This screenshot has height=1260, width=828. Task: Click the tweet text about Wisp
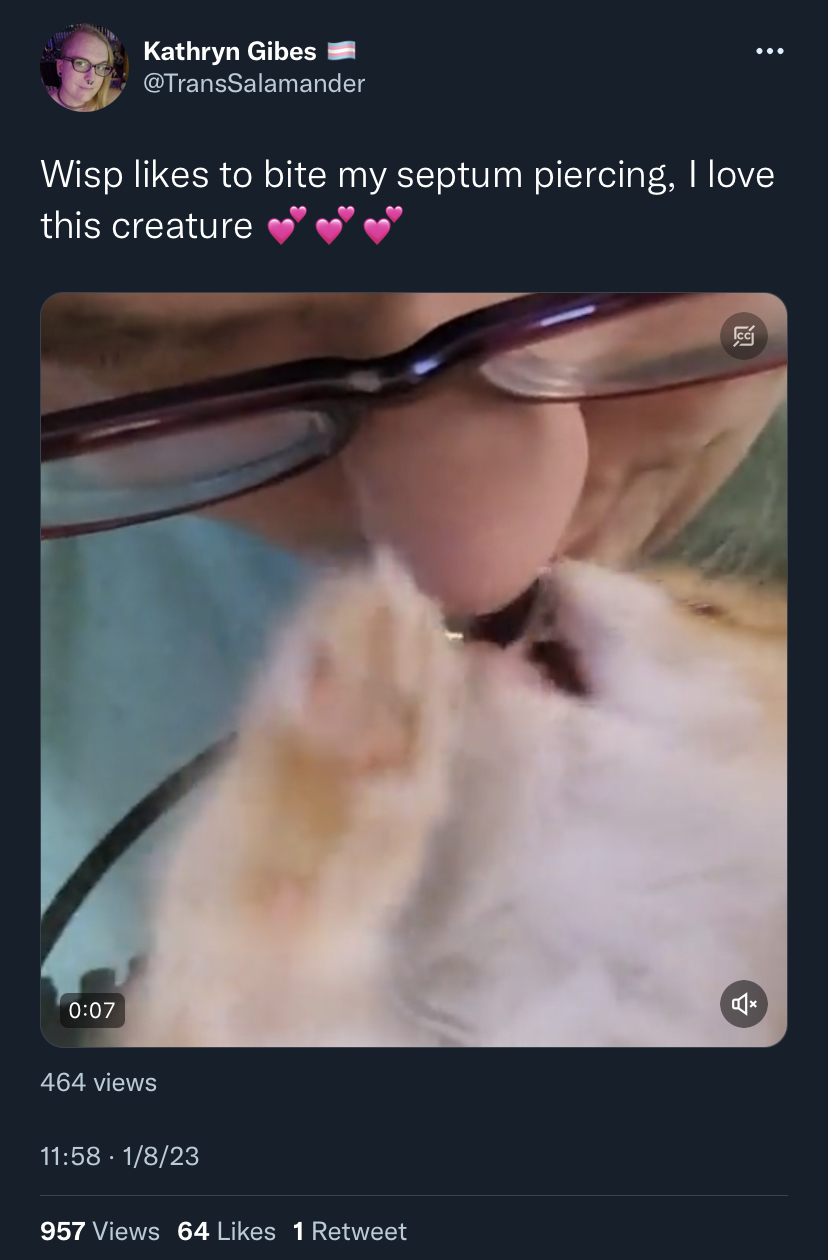[407, 200]
